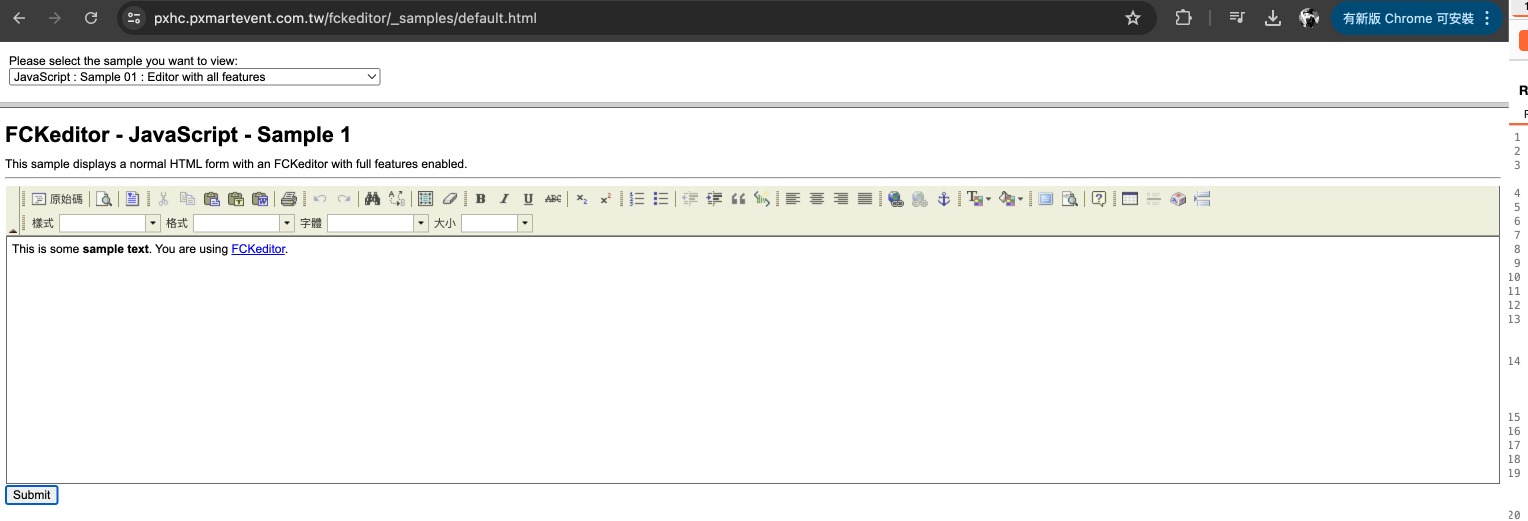Click the numbered list toolbar button
Image resolution: width=1528 pixels, height=521 pixels.
click(637, 199)
